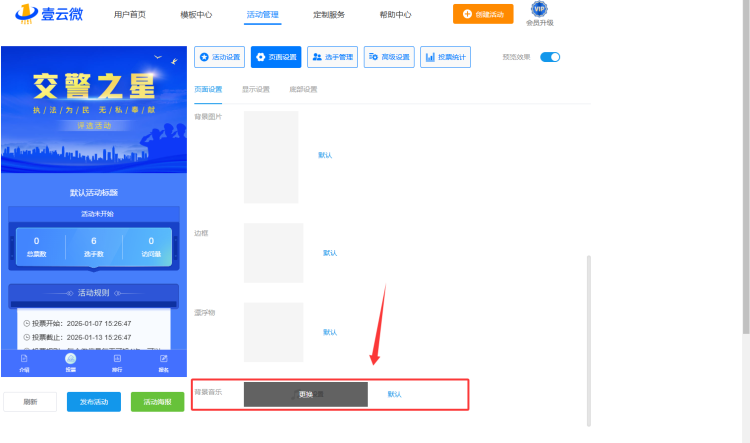Click 更换 on background music
The image size is (750, 443).
[306, 394]
